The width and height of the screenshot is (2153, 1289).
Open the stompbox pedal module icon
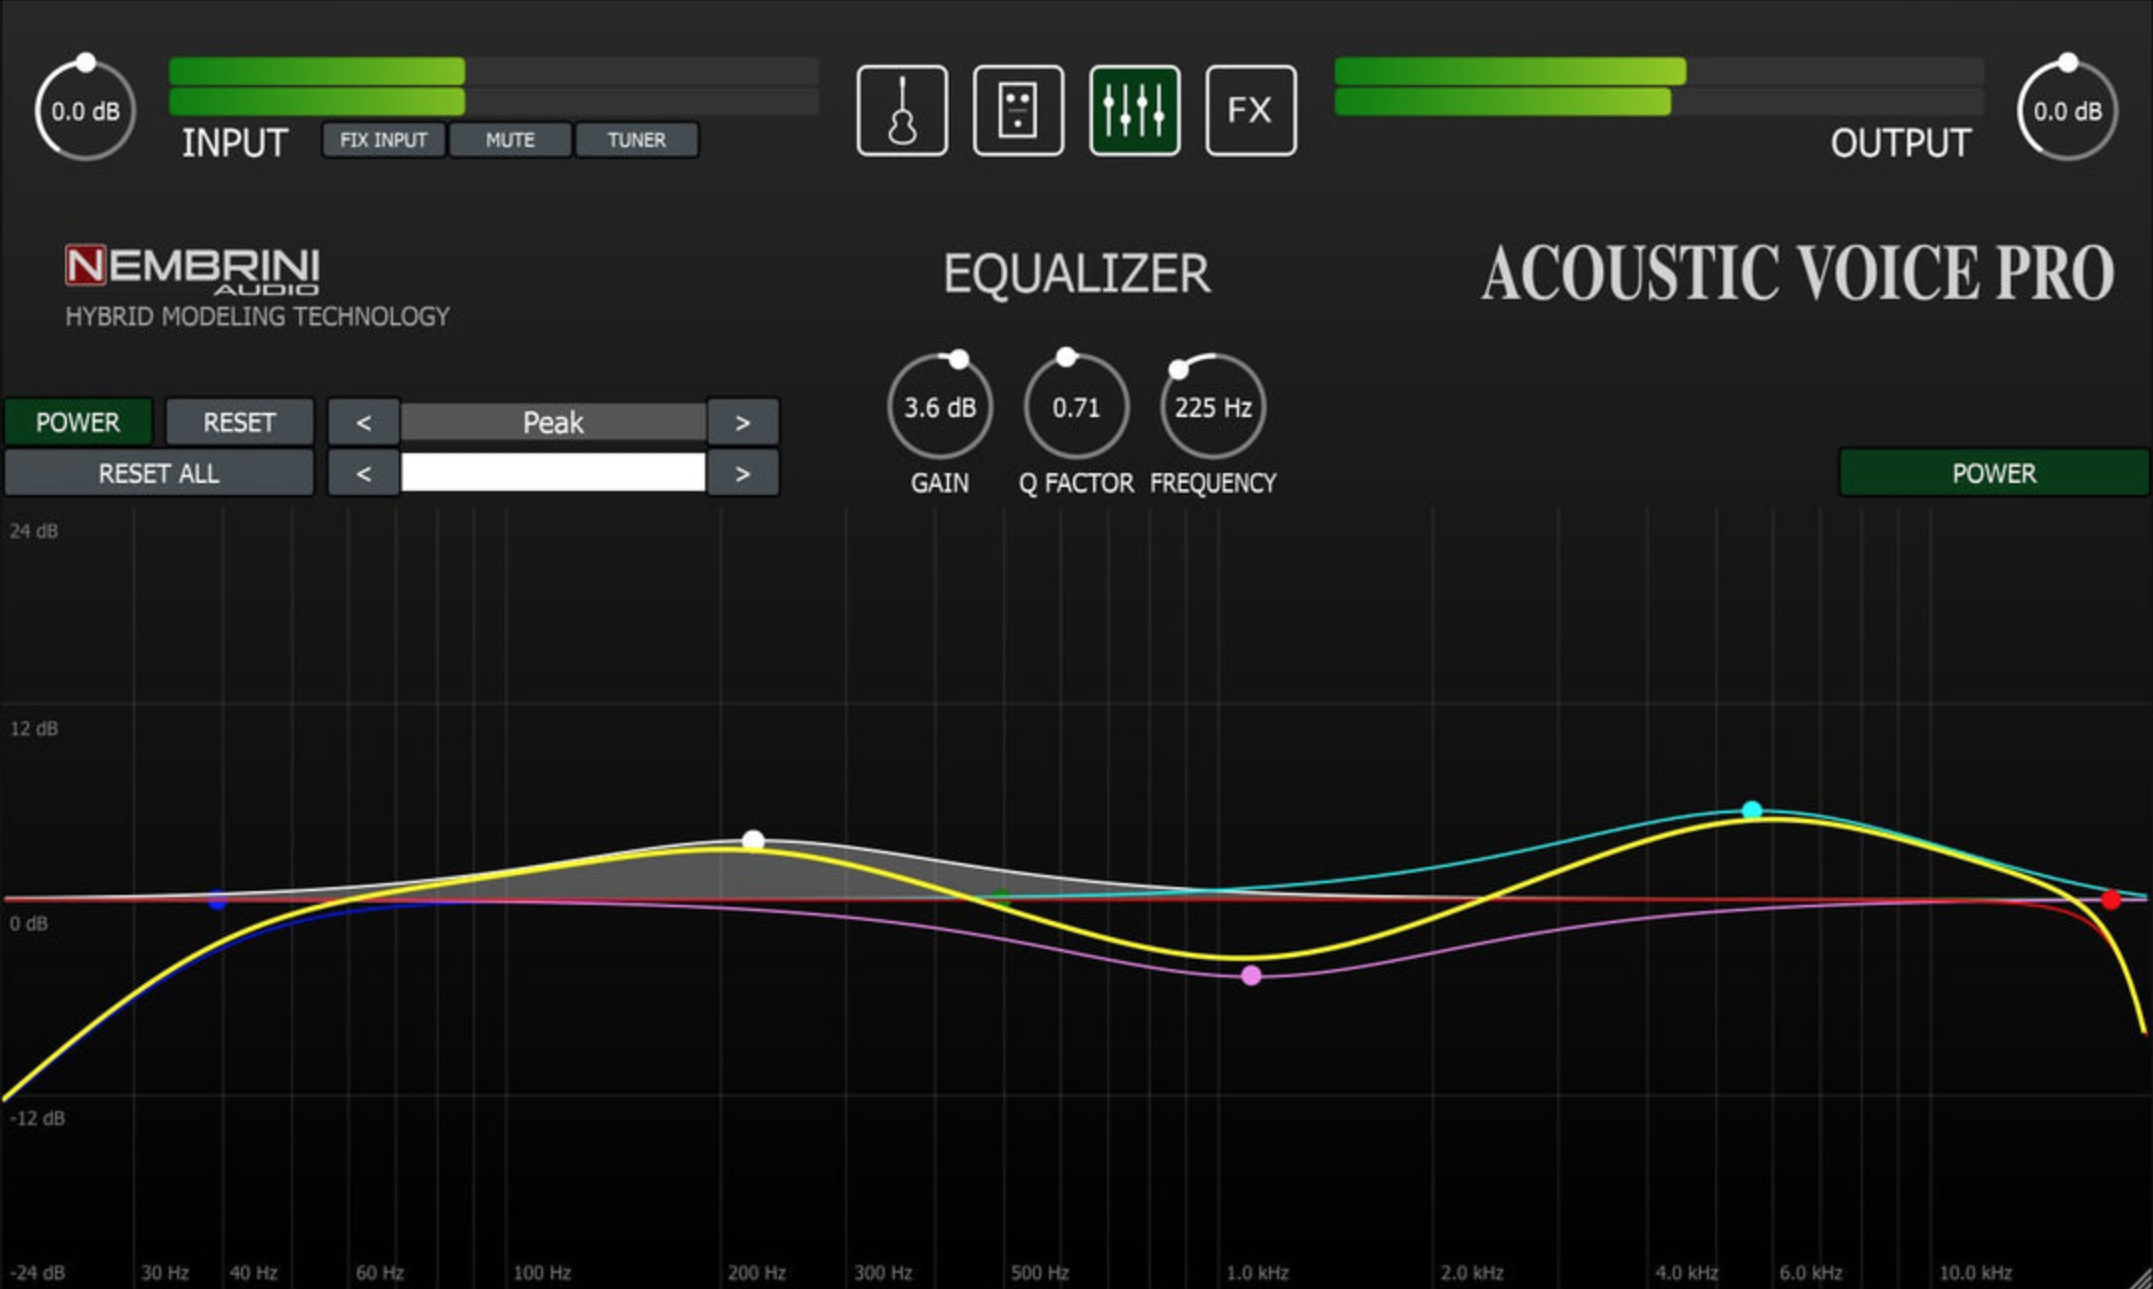click(x=1017, y=110)
